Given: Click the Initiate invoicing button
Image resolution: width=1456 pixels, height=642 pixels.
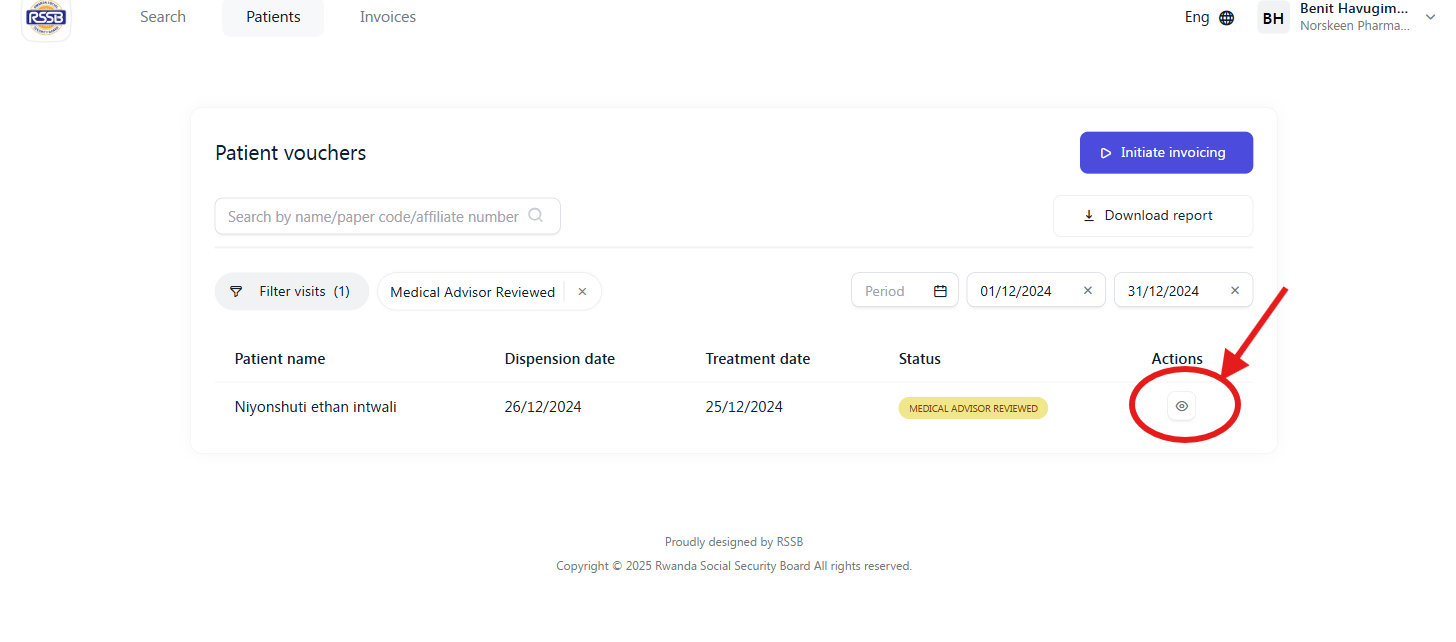Looking at the screenshot, I should 1166,153.
